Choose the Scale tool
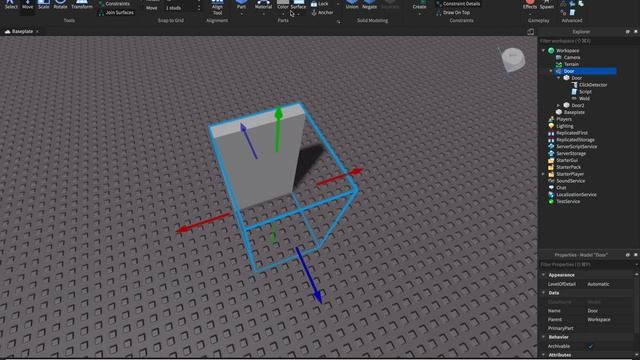This screenshot has height=360, width=640. 43,4
